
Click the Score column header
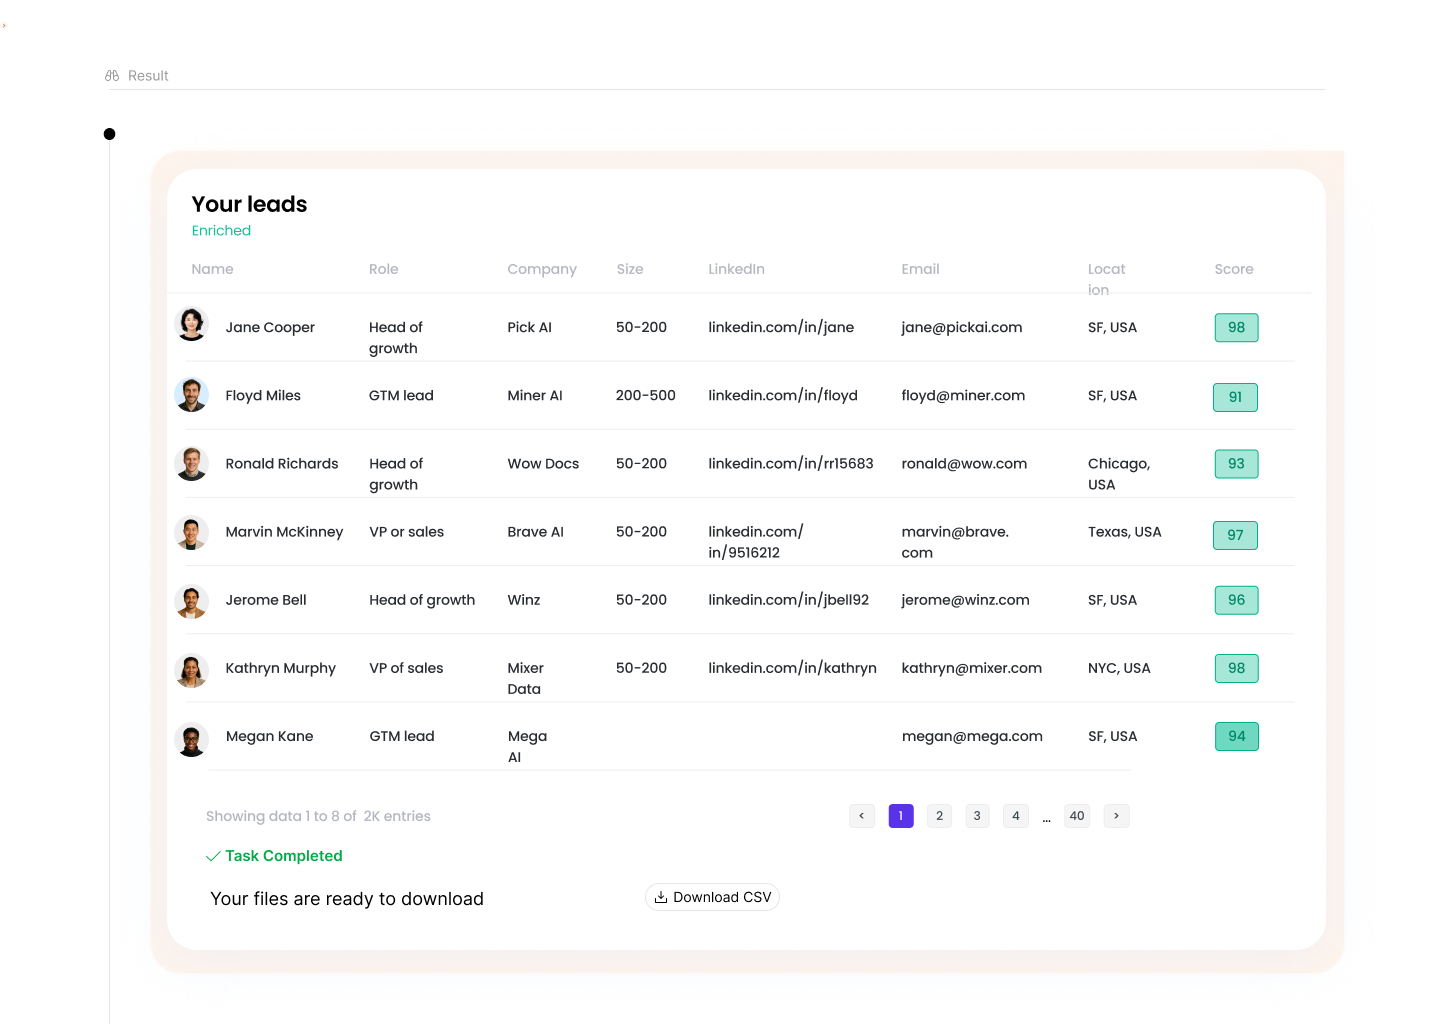[1233, 269]
